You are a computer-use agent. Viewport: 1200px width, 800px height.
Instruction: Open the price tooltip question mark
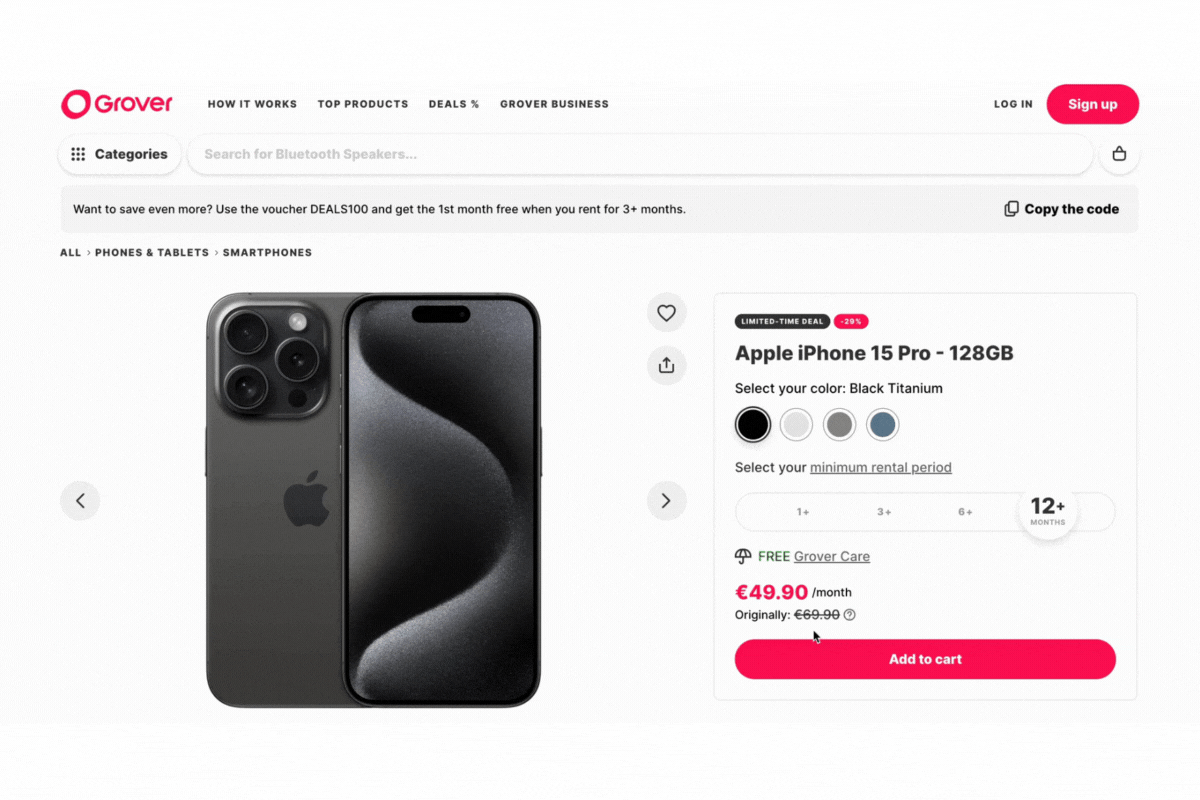click(x=850, y=614)
